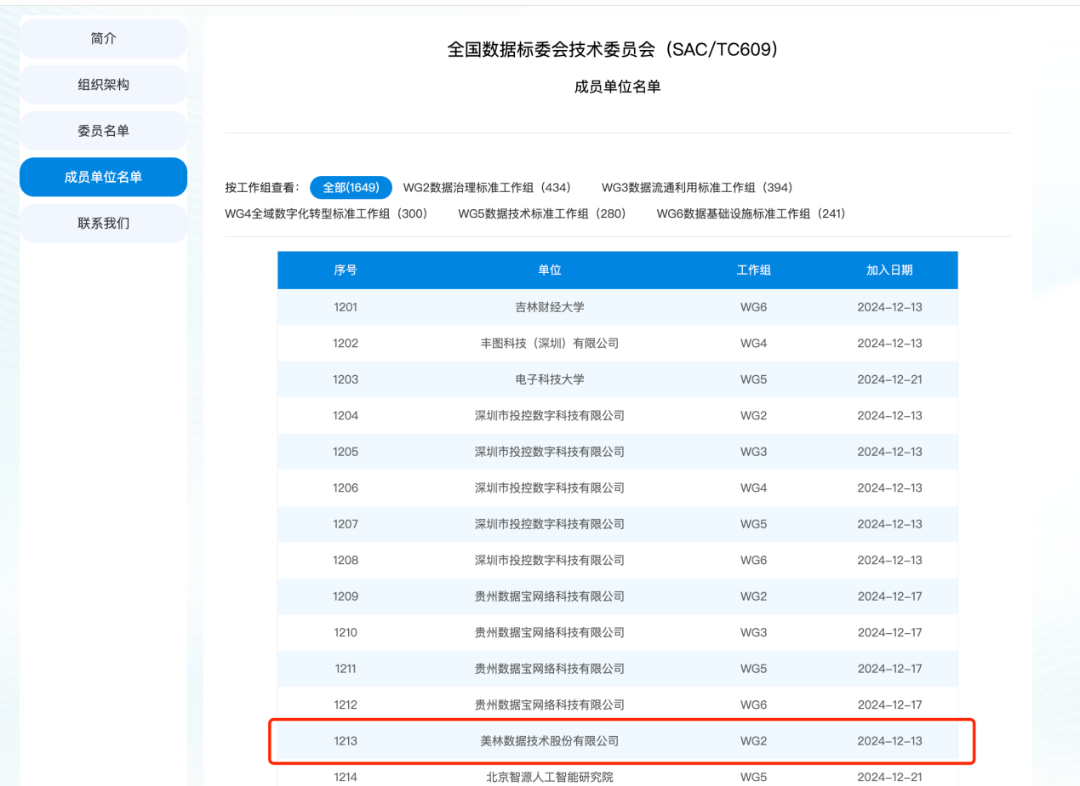Filter by WG2数据治理标准工作组 (434)
Screen dimensions: 1080x786
pos(486,187)
